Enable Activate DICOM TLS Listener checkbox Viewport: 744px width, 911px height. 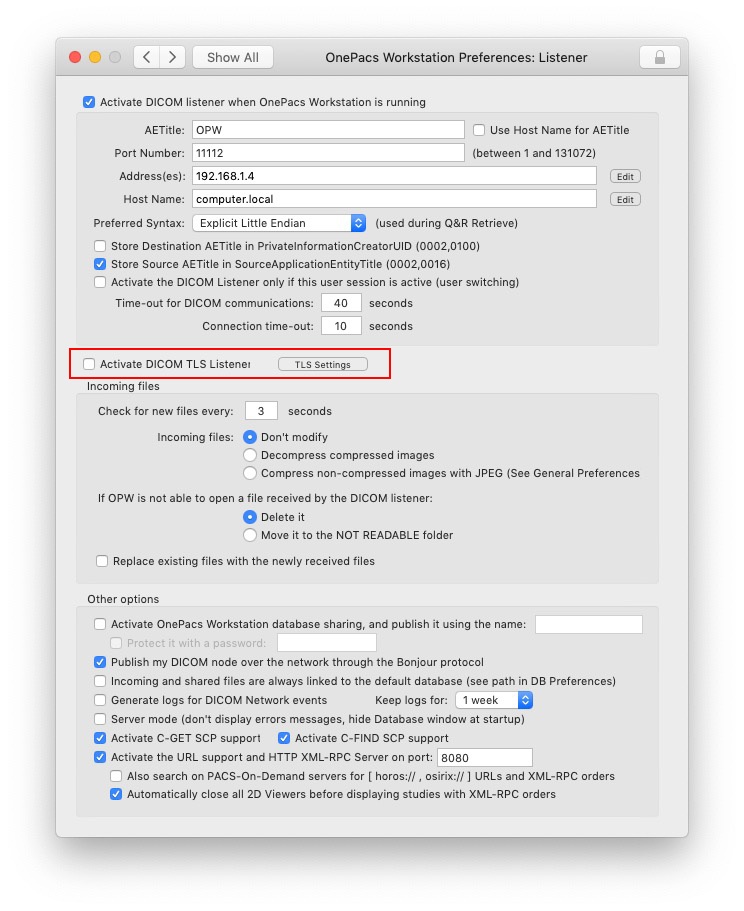pos(89,364)
